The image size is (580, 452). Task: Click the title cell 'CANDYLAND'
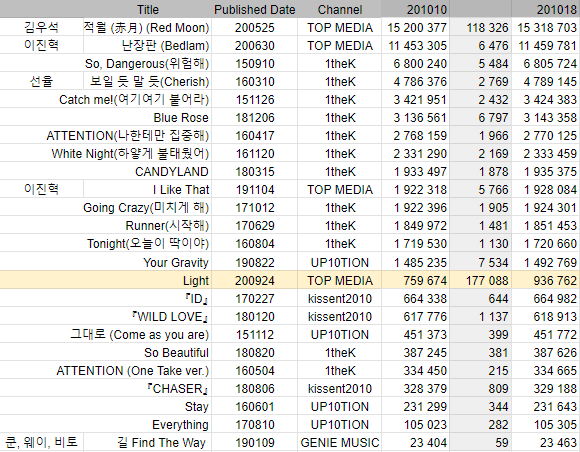[x=172, y=172]
